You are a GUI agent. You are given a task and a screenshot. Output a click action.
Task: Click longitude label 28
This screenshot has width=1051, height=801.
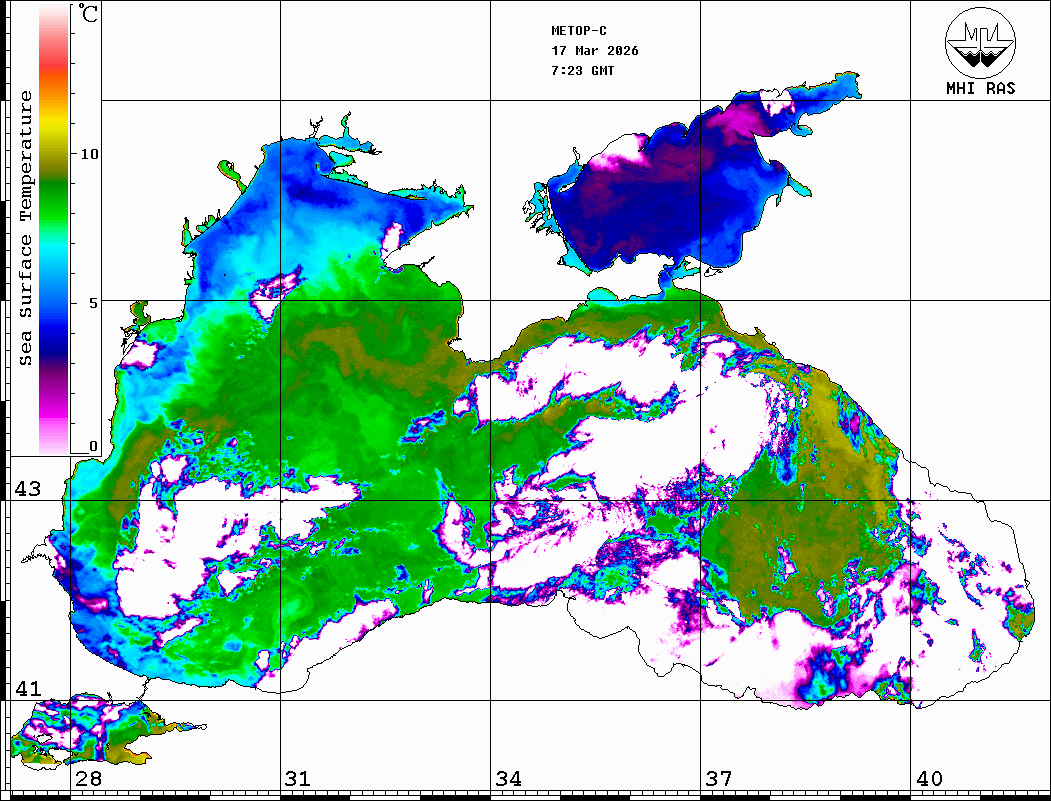pos(88,779)
